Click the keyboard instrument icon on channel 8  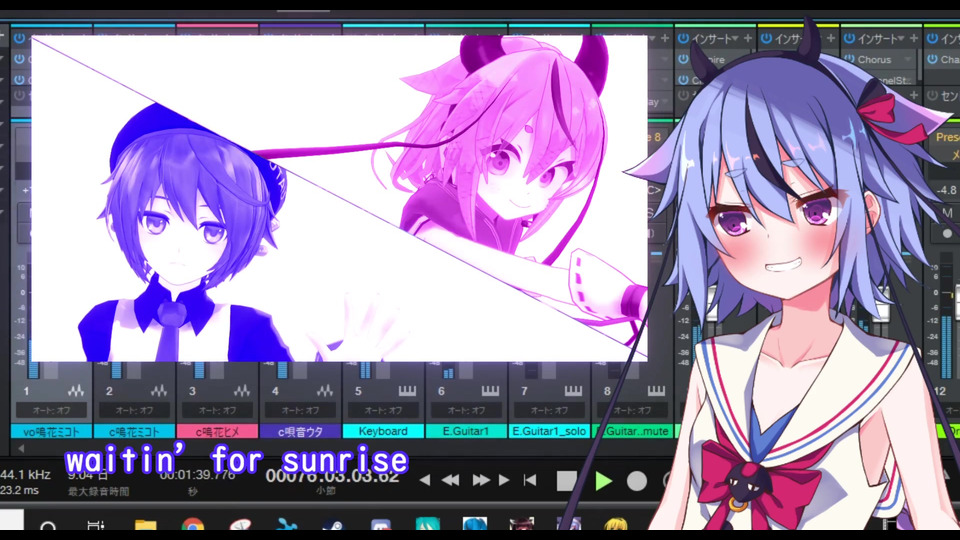656,391
